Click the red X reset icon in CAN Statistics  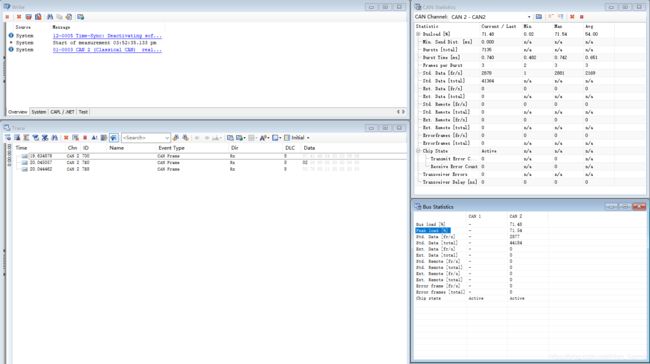coord(572,17)
